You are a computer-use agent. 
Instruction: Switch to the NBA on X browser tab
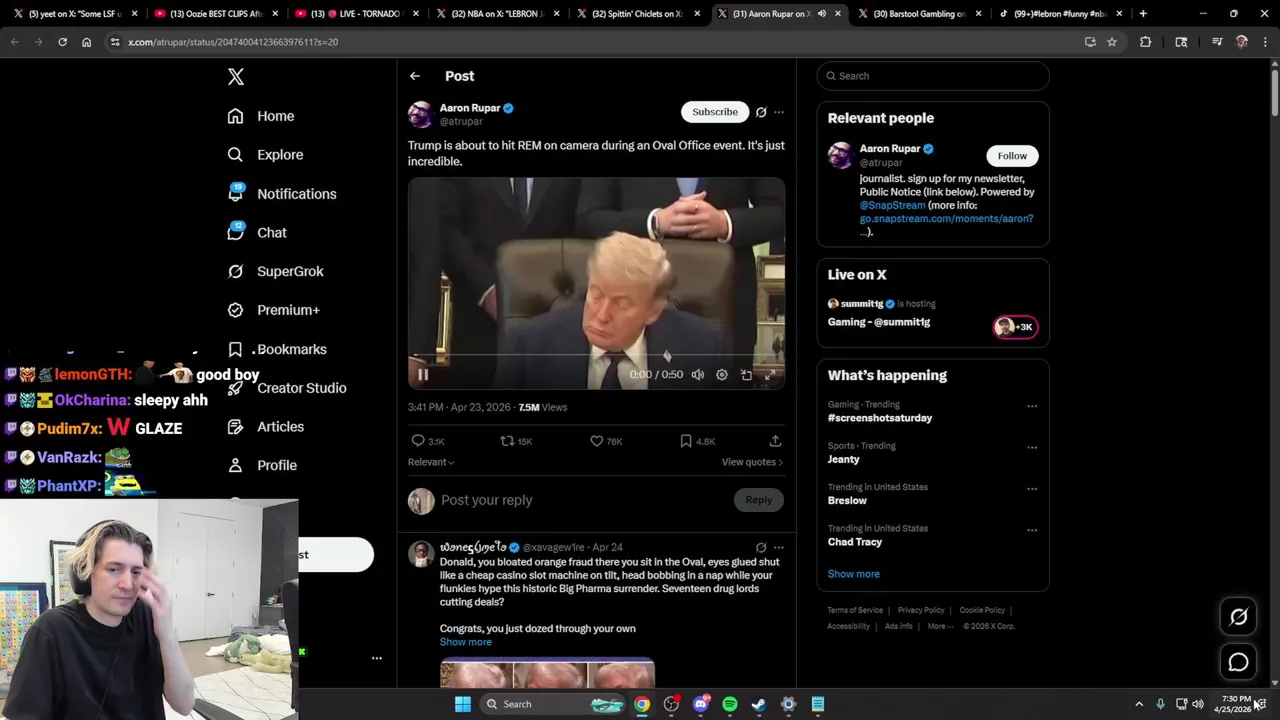coord(497,14)
